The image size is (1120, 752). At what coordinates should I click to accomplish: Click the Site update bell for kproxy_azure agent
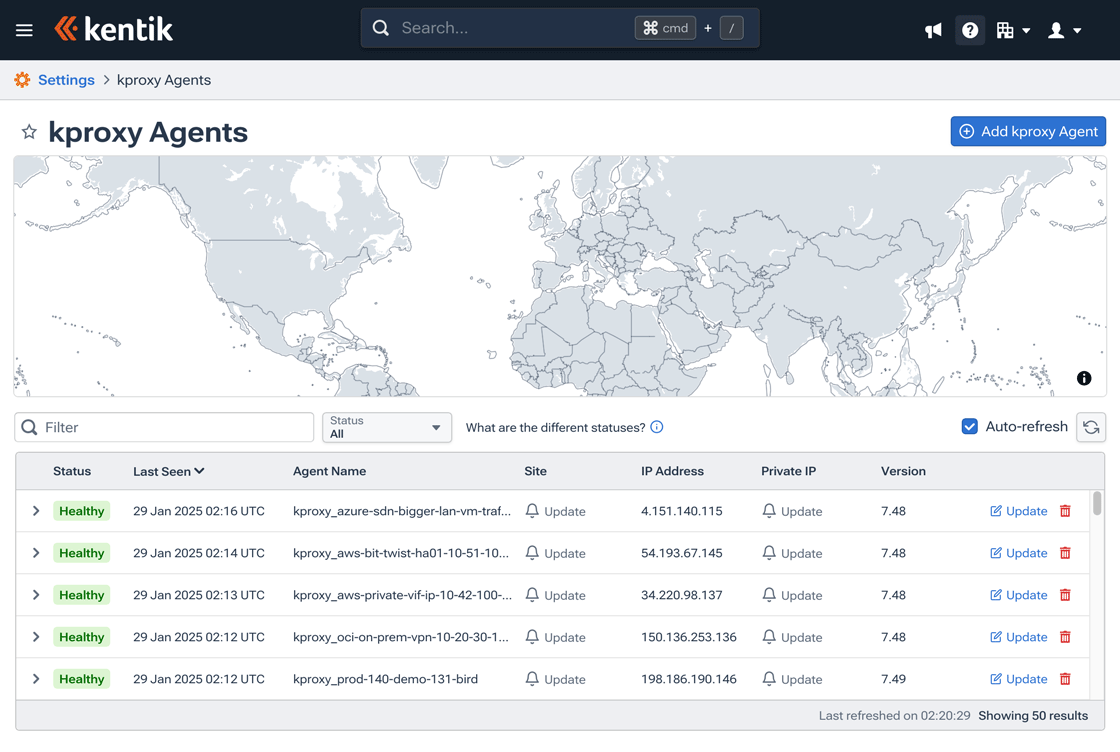click(x=531, y=511)
